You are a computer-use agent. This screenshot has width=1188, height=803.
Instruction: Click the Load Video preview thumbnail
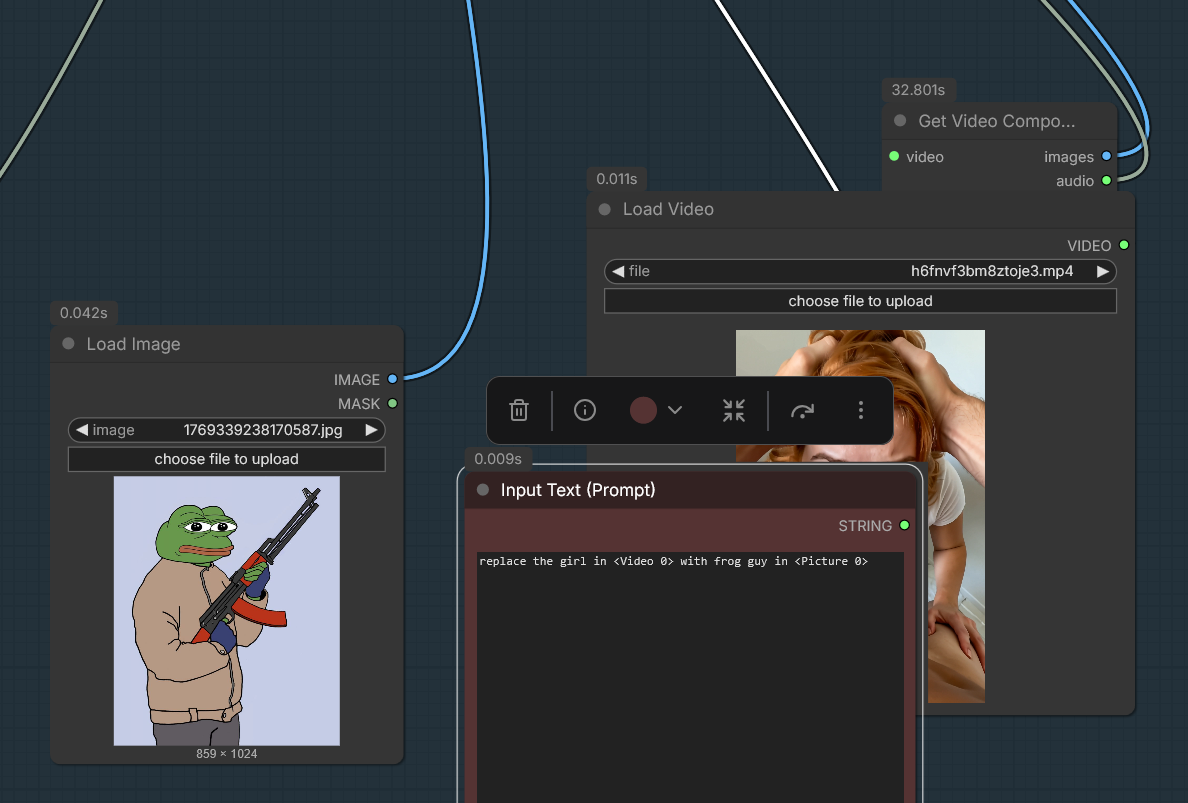click(860, 516)
